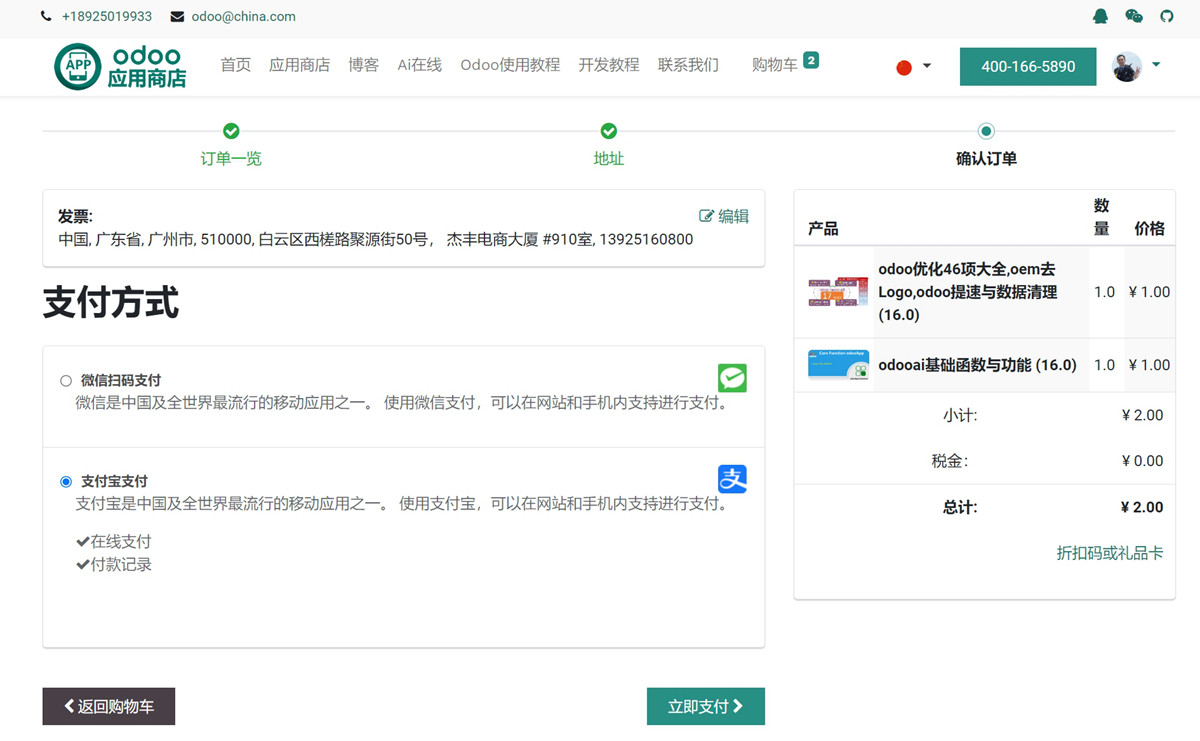Open the GitHub icon in top bar
Screen dimensions: 1200x741
1166,16
